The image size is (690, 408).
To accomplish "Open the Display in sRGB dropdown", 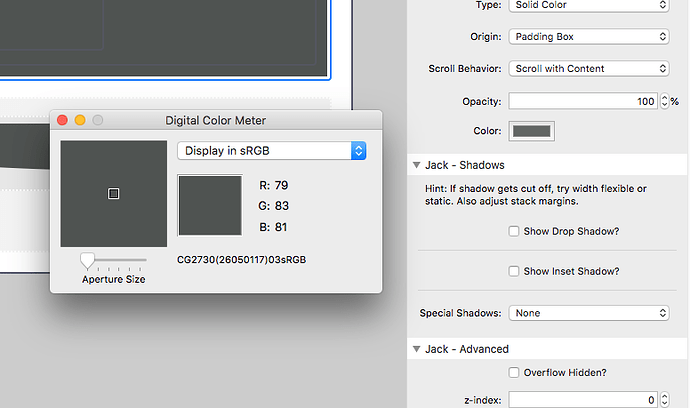I will (272, 151).
